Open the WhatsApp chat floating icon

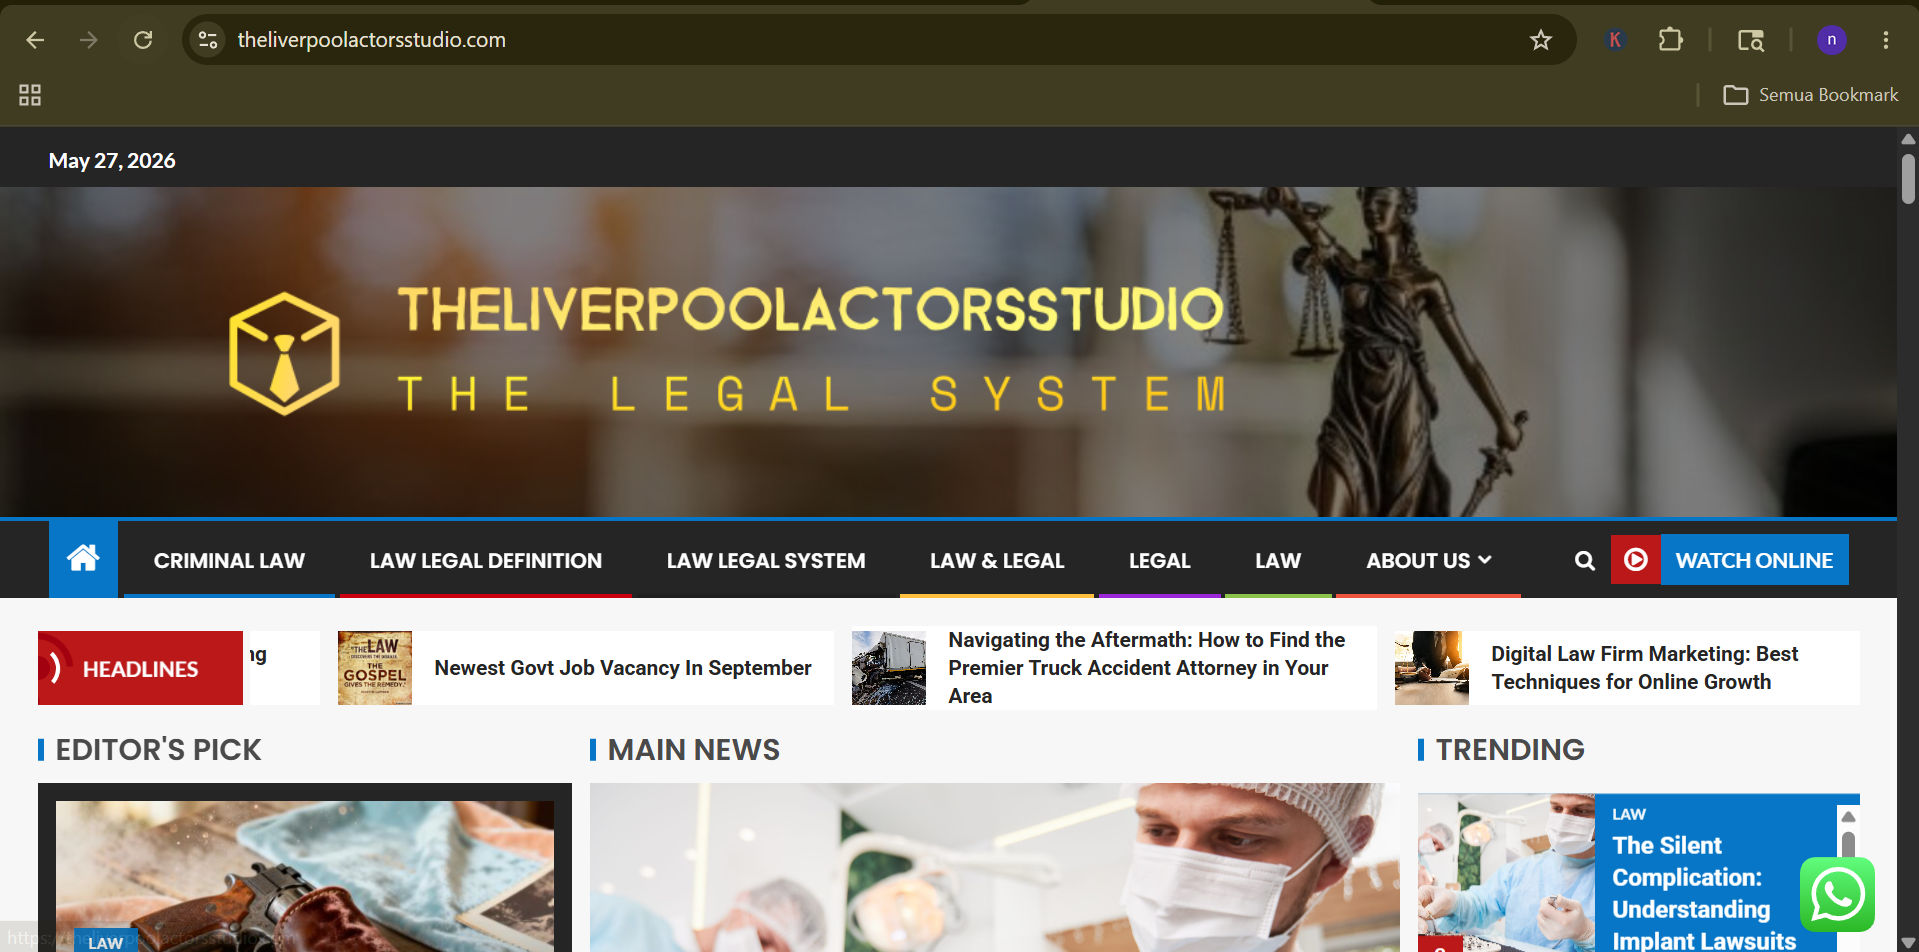tap(1837, 895)
